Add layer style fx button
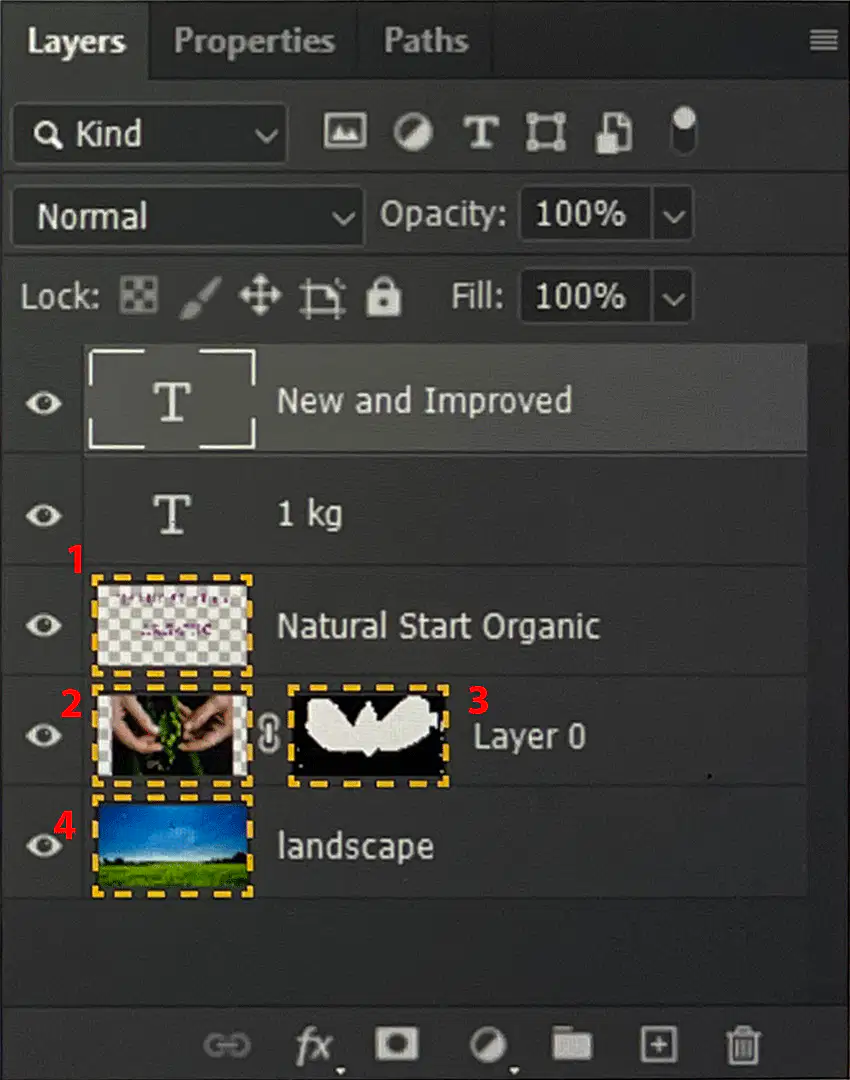The width and height of the screenshot is (850, 1080). [314, 1046]
